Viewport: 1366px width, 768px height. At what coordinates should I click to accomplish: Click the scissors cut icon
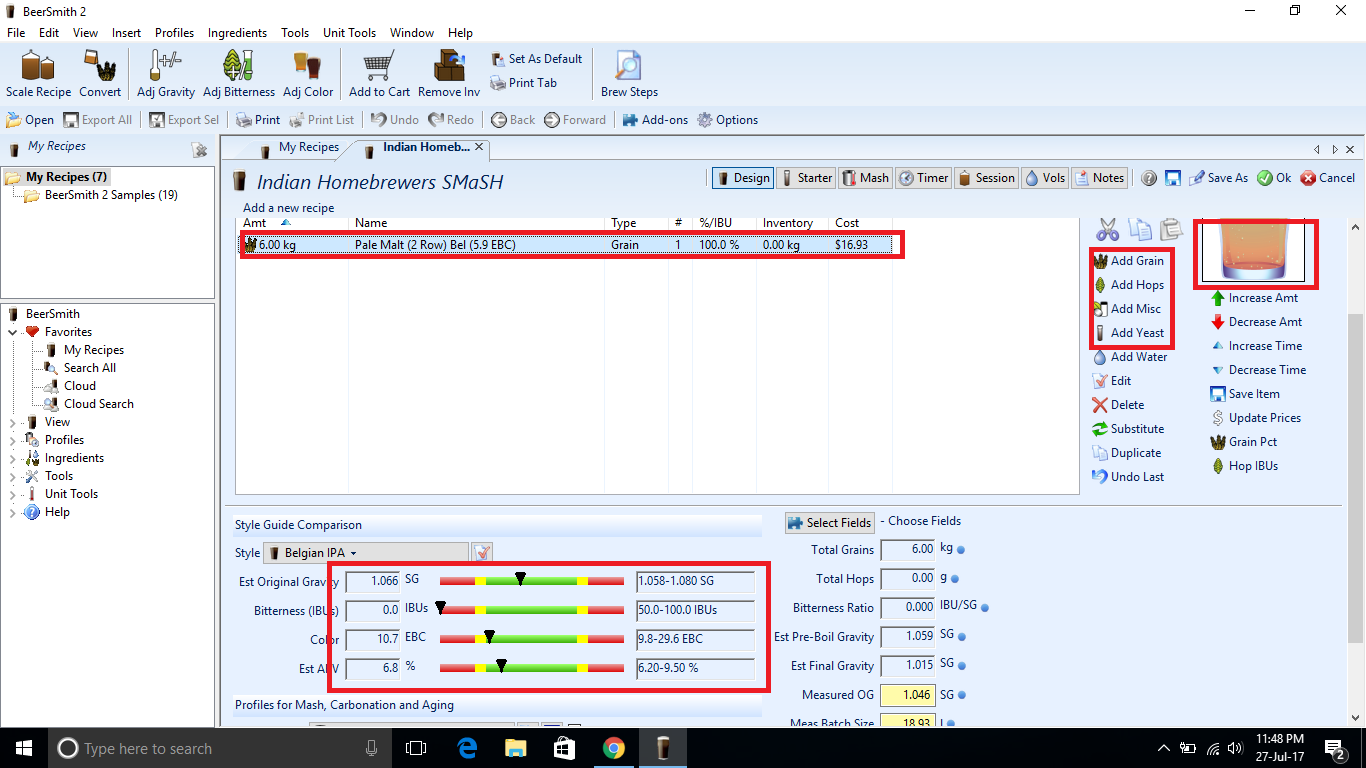tap(1107, 230)
